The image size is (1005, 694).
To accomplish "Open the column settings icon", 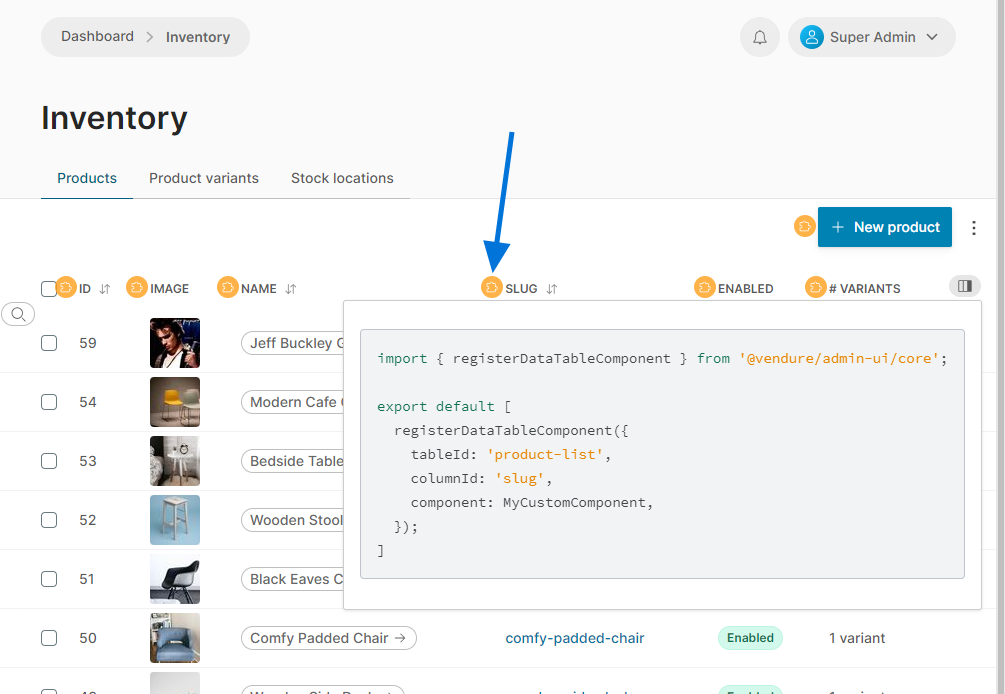I will click(x=964, y=286).
